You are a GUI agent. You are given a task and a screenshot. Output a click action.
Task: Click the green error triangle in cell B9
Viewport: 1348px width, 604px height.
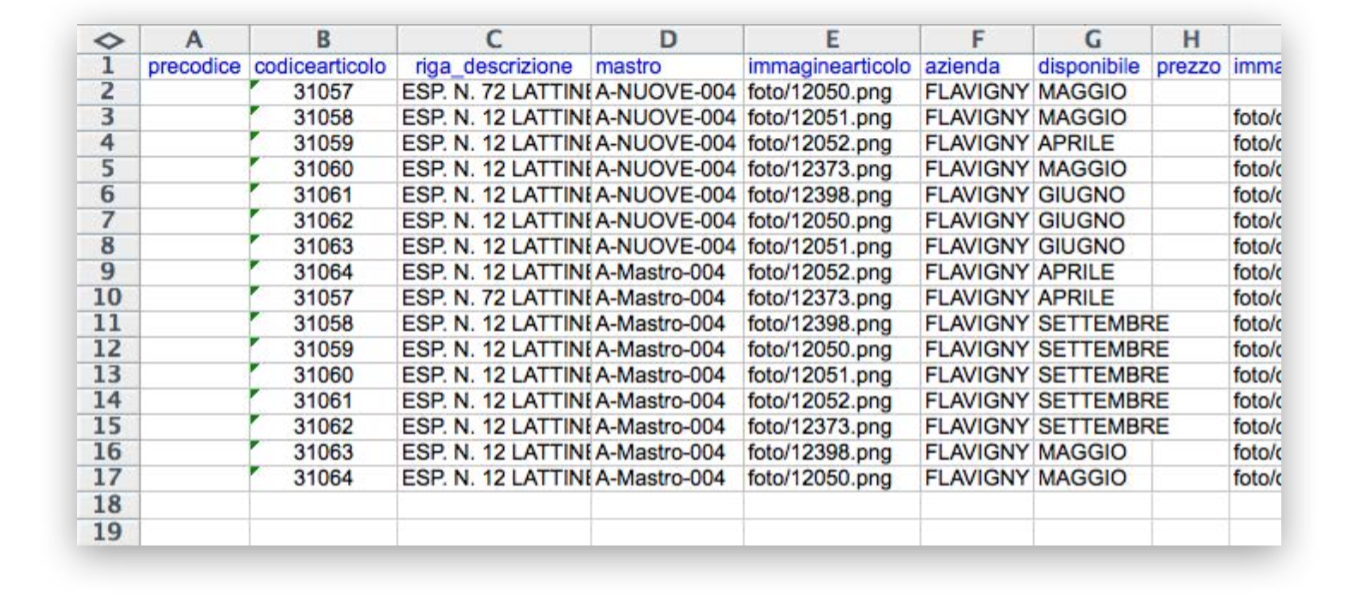pos(256,265)
